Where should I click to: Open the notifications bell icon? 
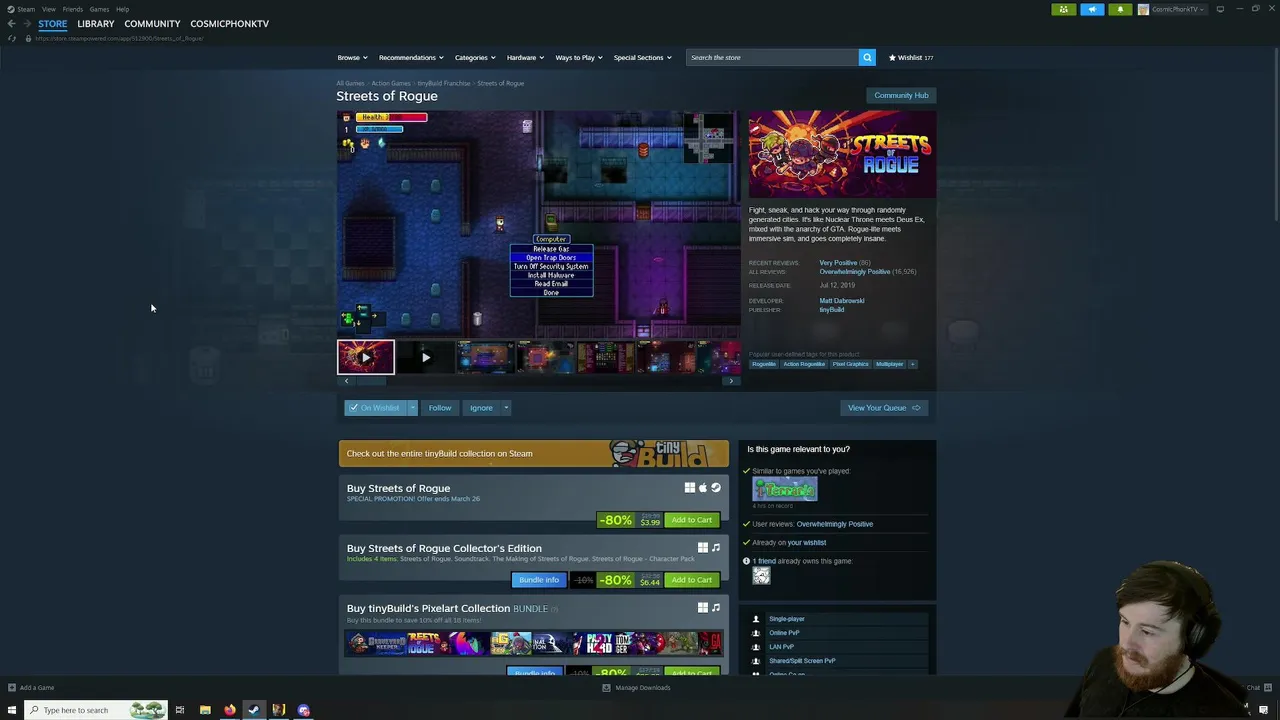coord(1120,9)
